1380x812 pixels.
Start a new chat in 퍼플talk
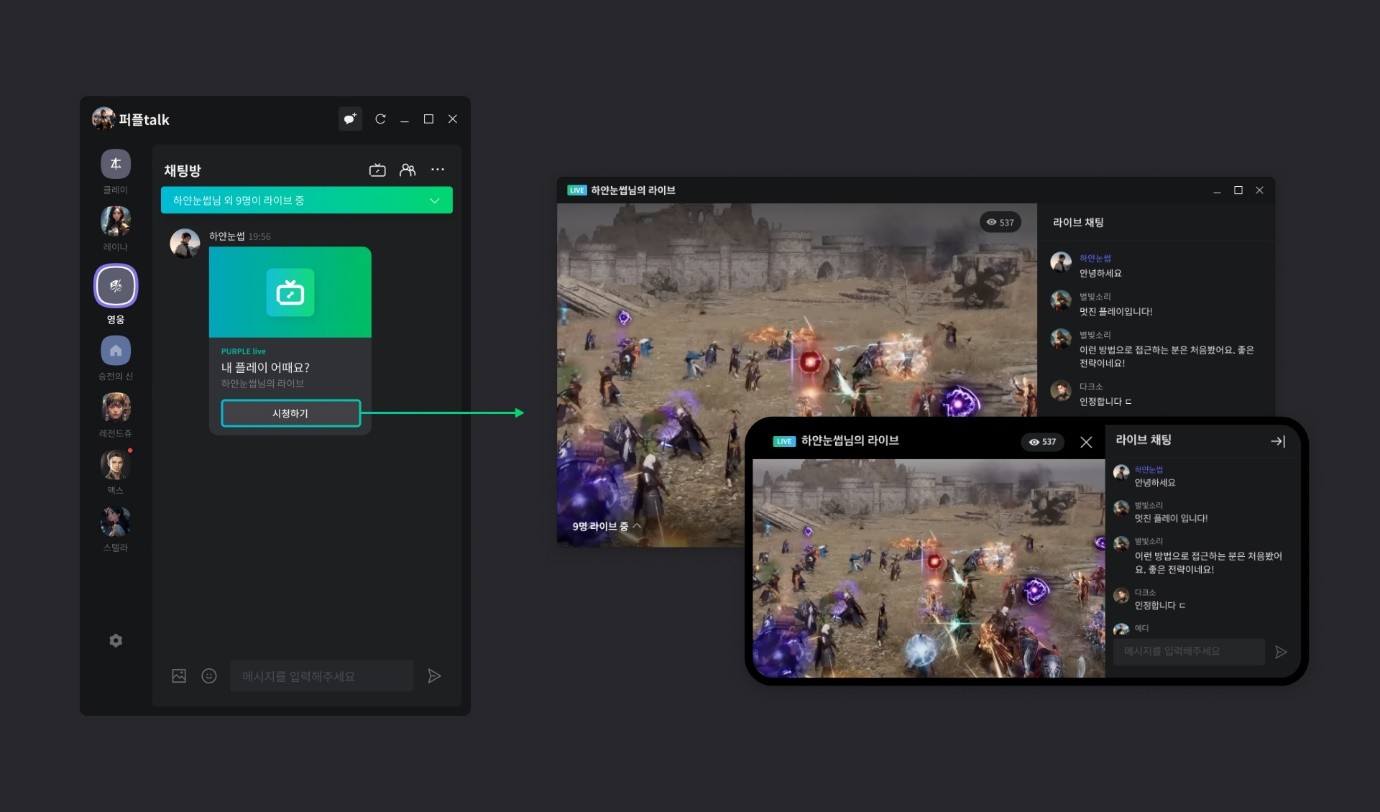coord(350,119)
